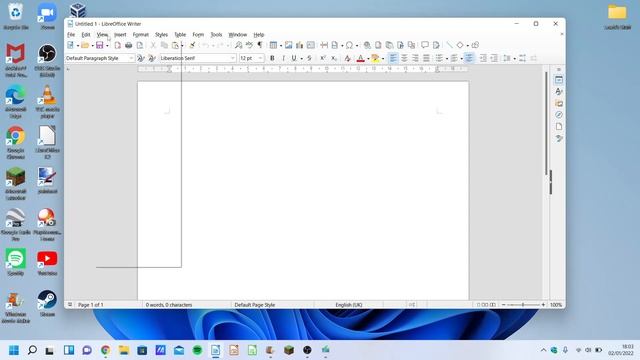Viewport: 640px width, 360px height.
Task: Click the Insert Comment speech bubble icon
Action: point(425,45)
